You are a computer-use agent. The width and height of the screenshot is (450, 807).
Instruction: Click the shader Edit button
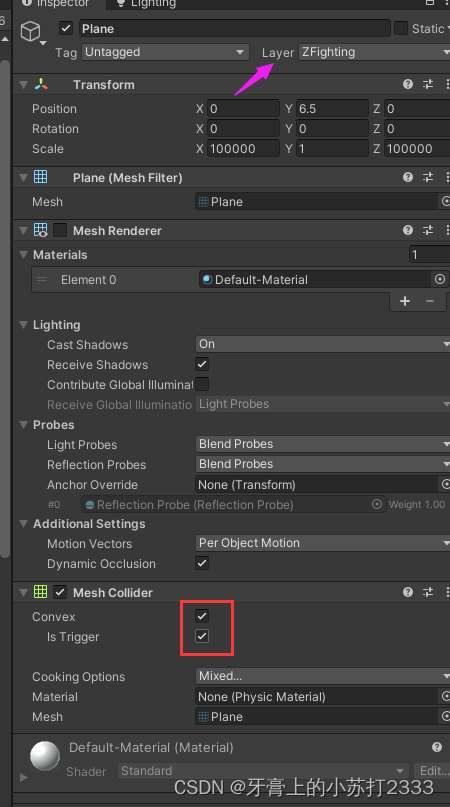pos(432,771)
